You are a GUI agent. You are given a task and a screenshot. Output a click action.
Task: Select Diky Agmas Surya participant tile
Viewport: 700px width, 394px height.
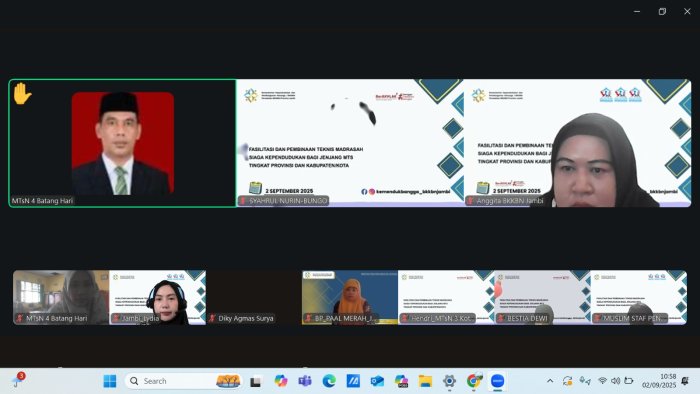tap(254, 297)
